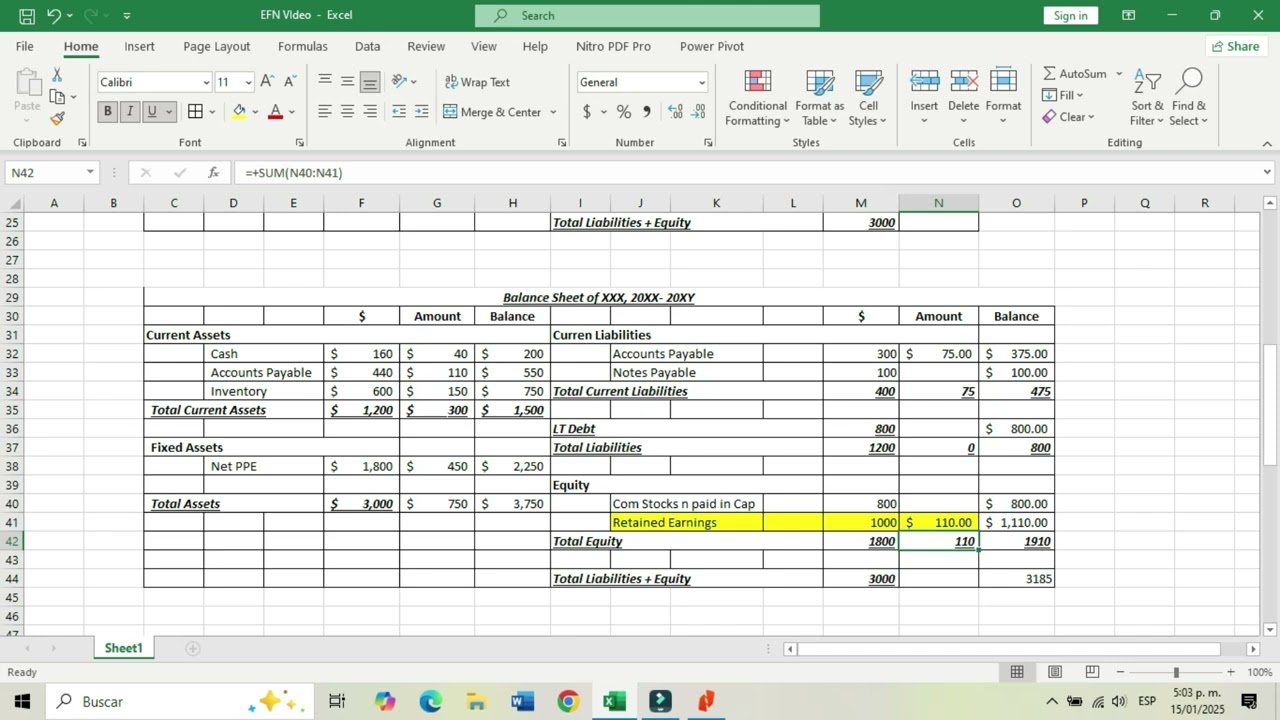
Task: Apply Percent Style format
Action: point(623,112)
